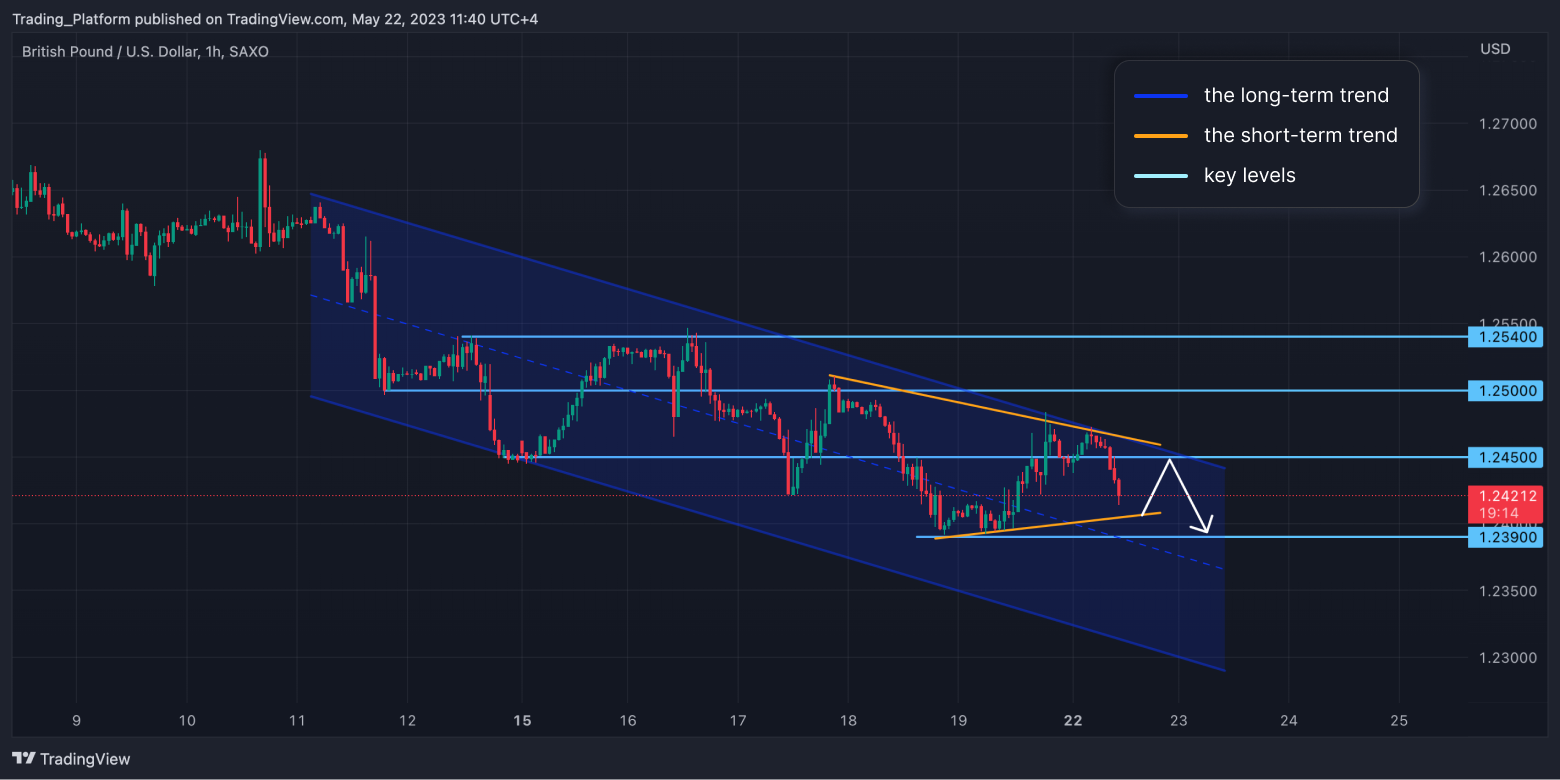Select the 1.25000 key level price tag
Screen dimensions: 1560x780
click(x=1505, y=390)
